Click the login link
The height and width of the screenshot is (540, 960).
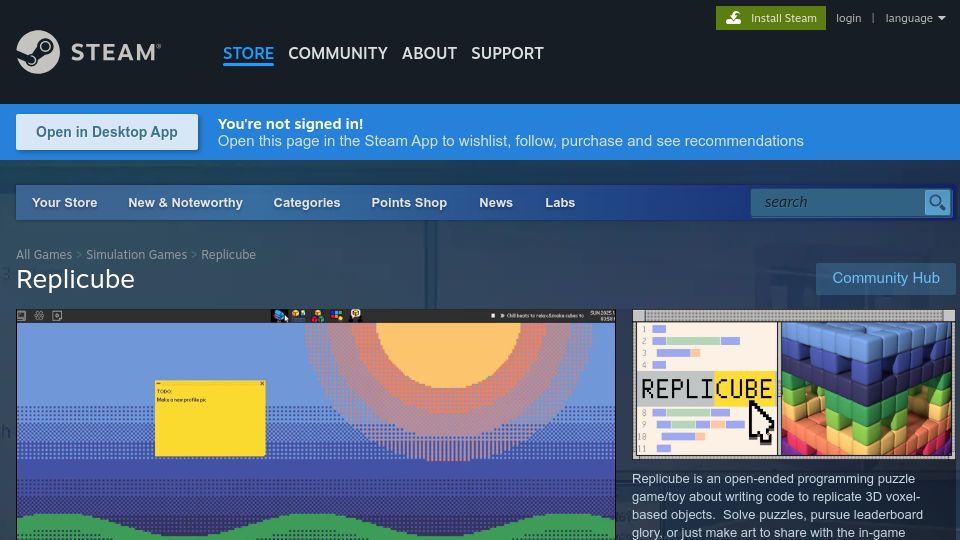point(849,18)
